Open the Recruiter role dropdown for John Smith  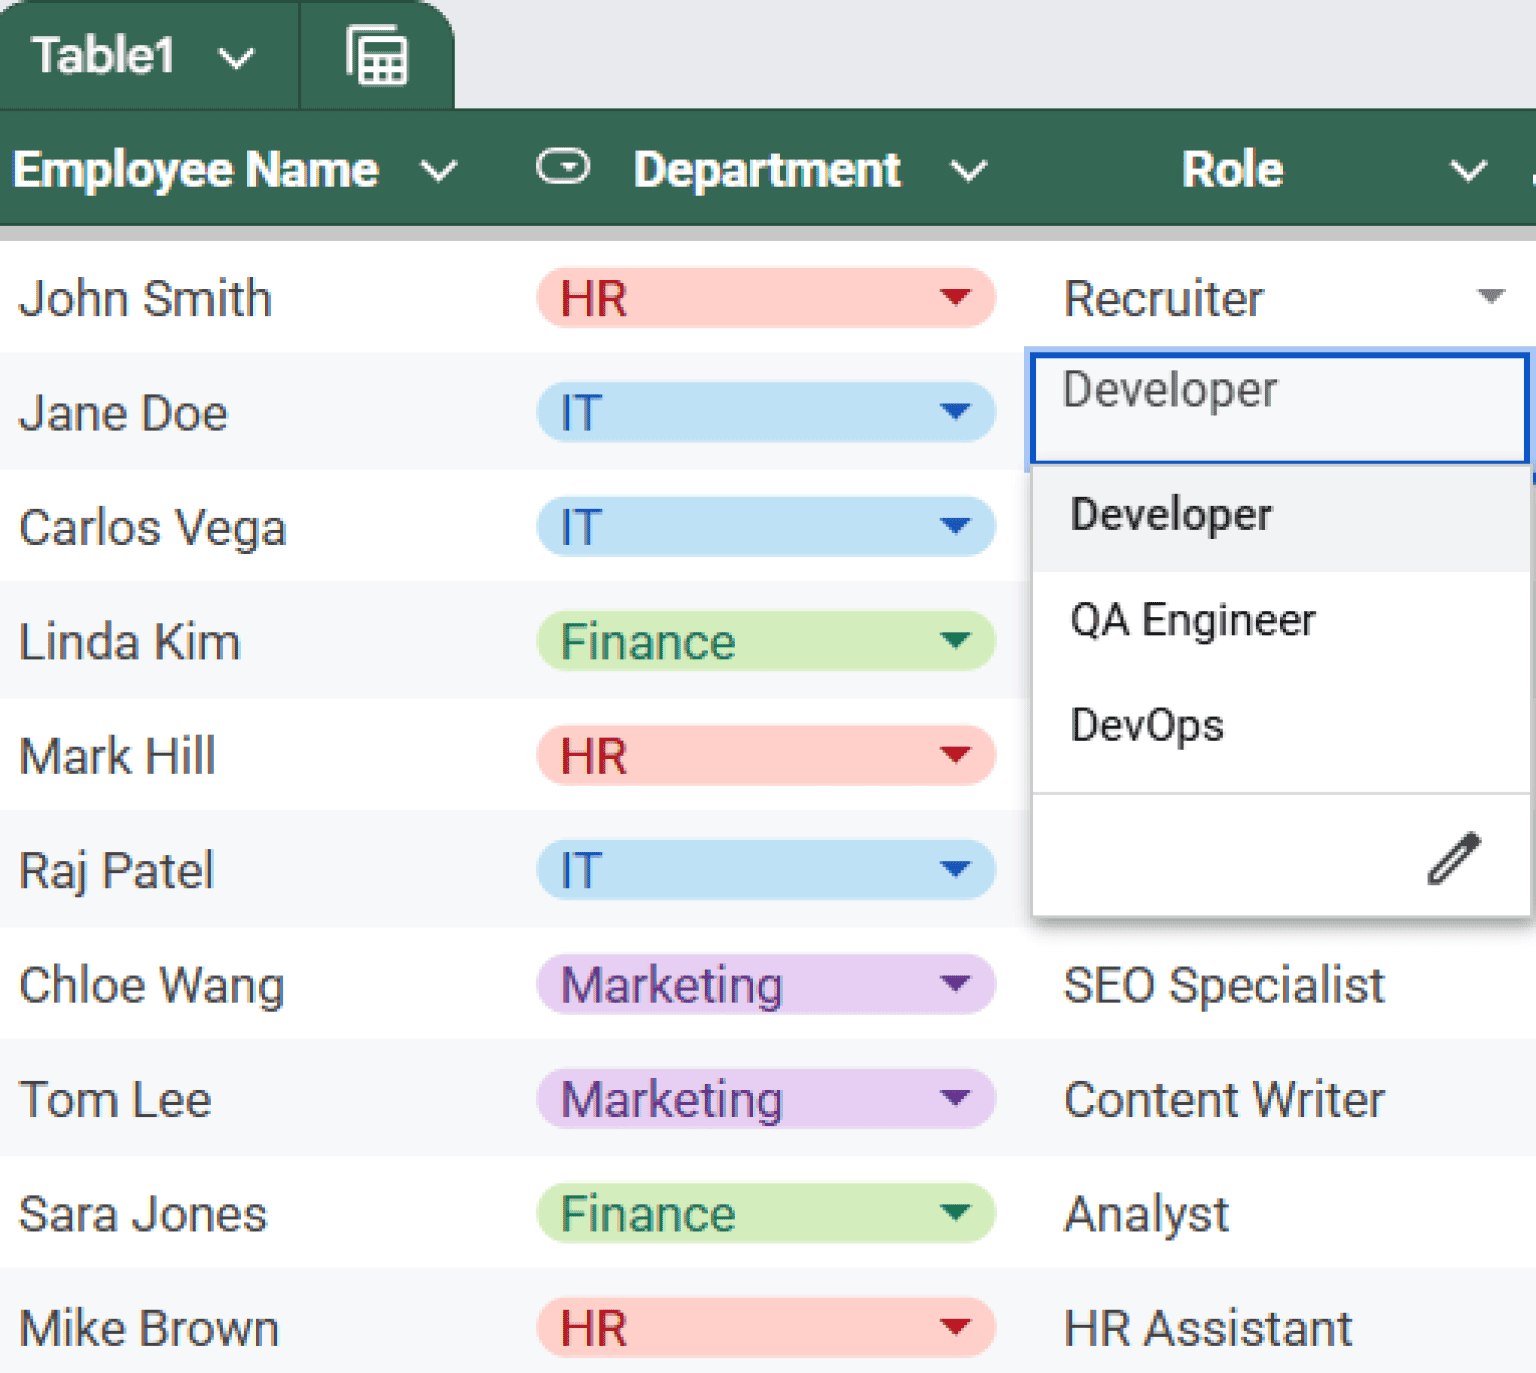click(1489, 297)
